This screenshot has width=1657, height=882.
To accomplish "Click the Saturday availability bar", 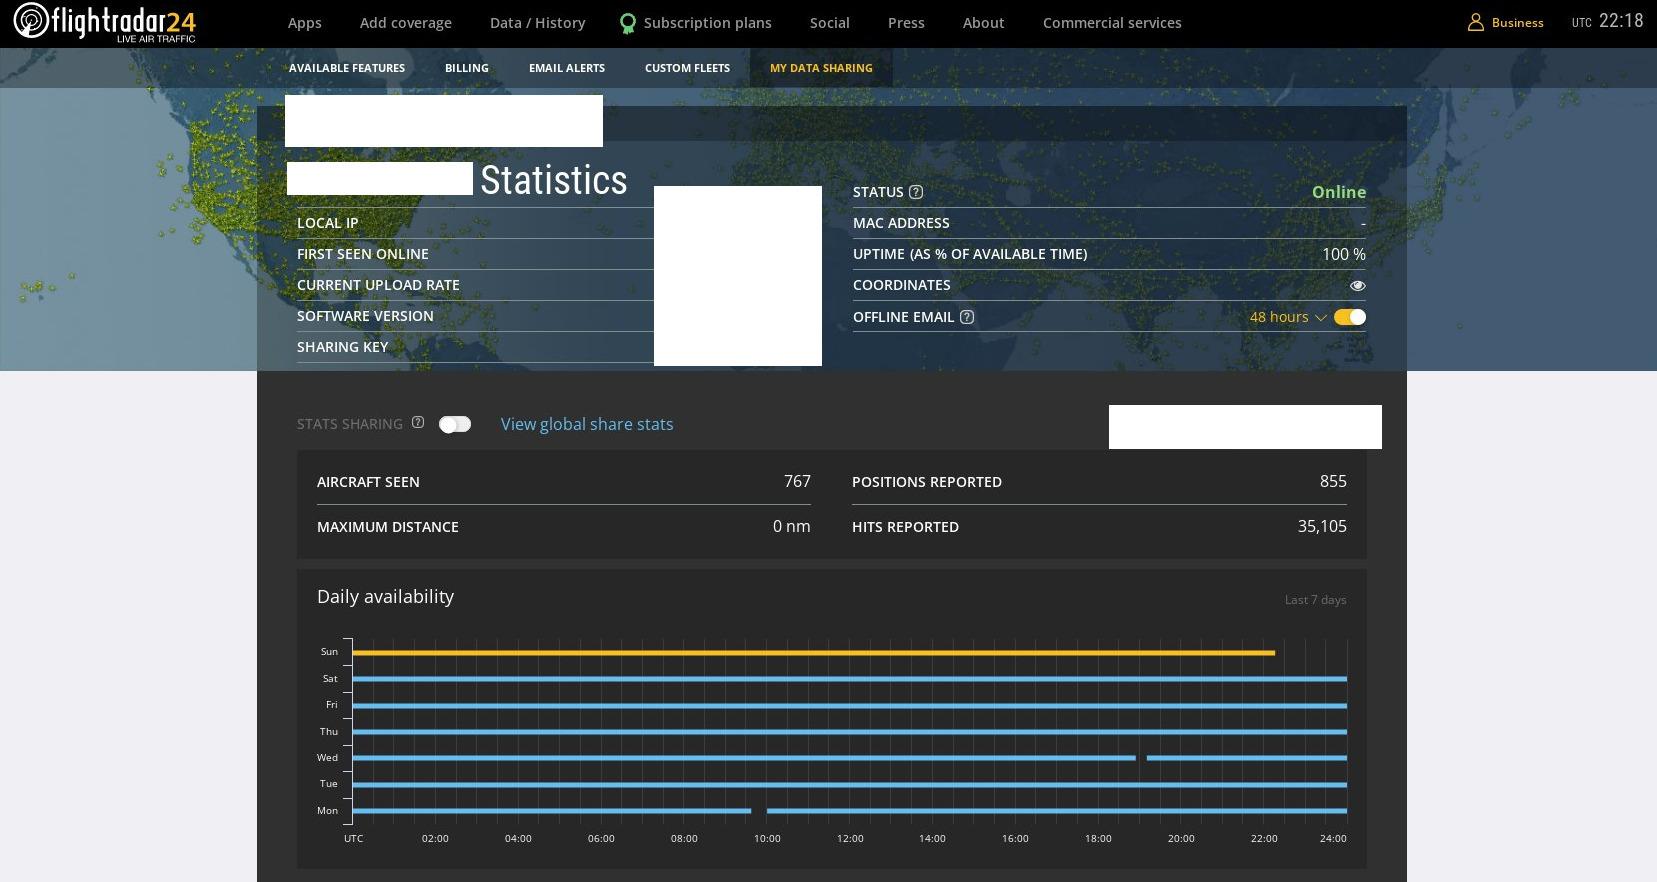I will click(x=849, y=679).
